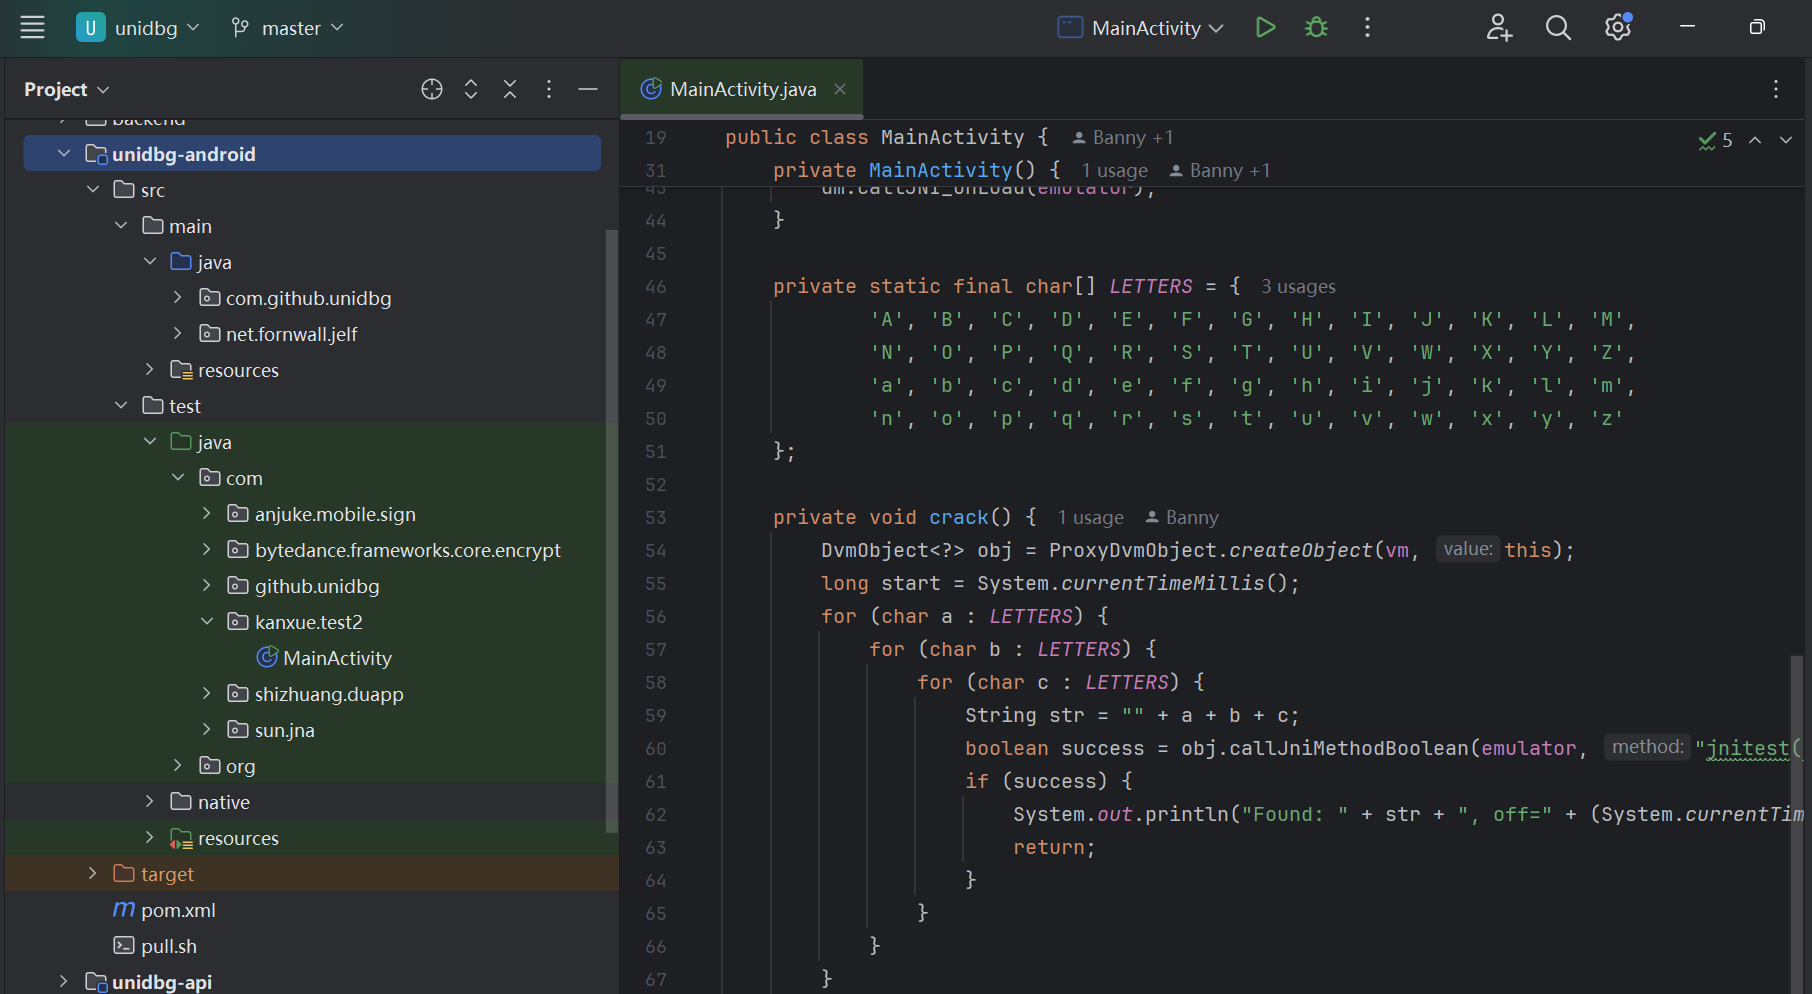1812x994 pixels.
Task: Select github.unidbg package in tree
Action: (317, 586)
